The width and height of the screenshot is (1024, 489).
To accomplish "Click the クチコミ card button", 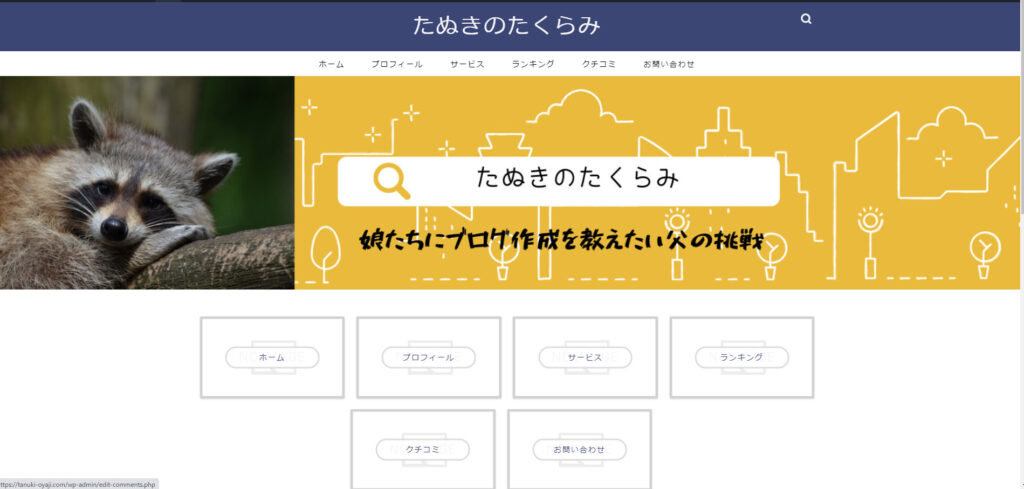I will click(423, 449).
